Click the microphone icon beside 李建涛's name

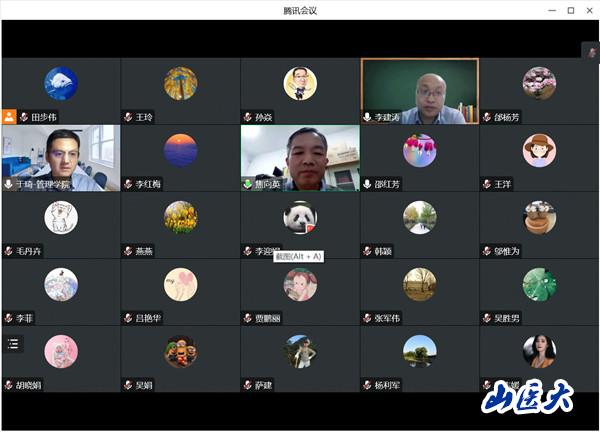click(x=368, y=117)
